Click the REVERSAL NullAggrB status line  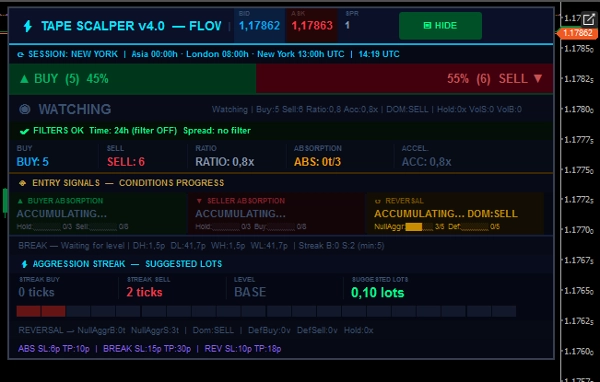196,330
